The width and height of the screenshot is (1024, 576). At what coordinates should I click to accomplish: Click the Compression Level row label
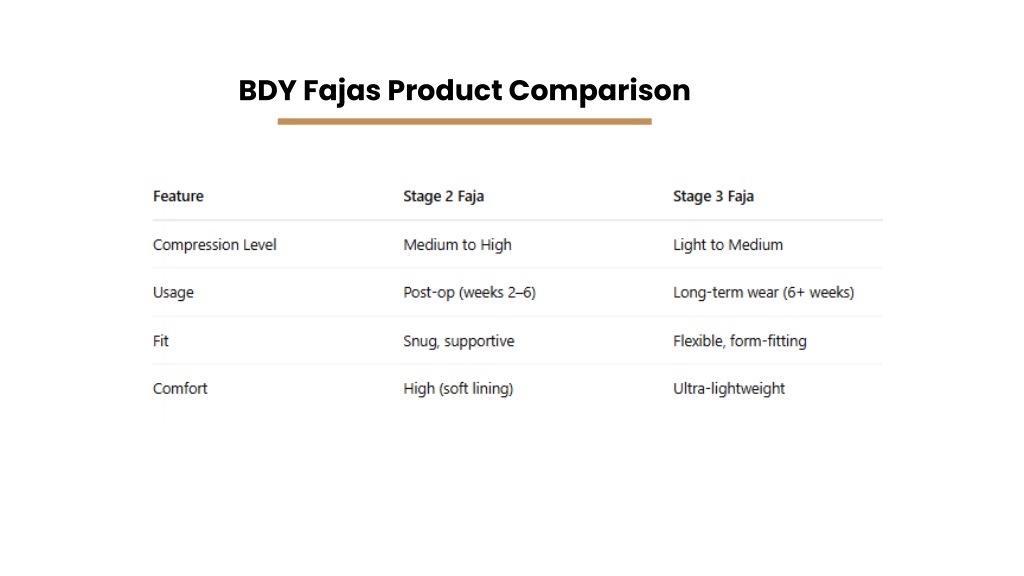pyautogui.click(x=214, y=245)
